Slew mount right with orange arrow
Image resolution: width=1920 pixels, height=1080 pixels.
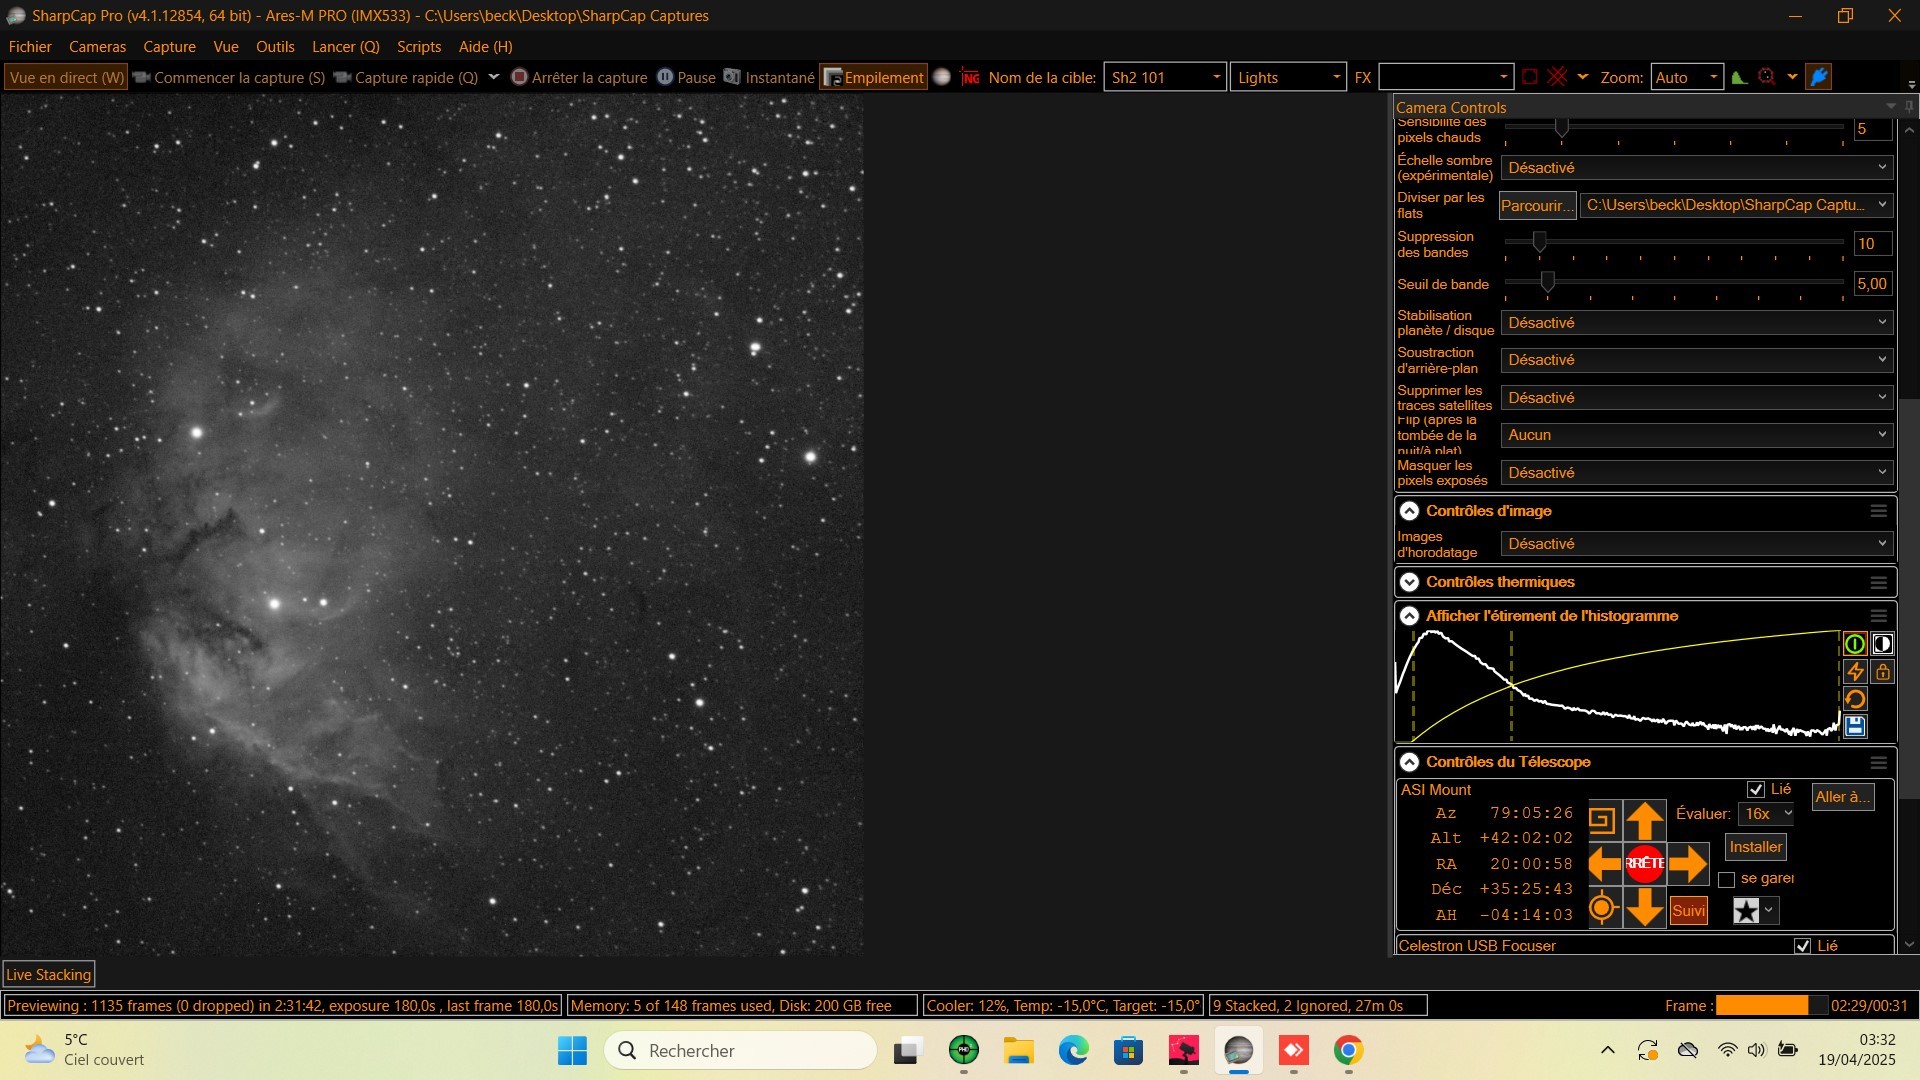1688,863
